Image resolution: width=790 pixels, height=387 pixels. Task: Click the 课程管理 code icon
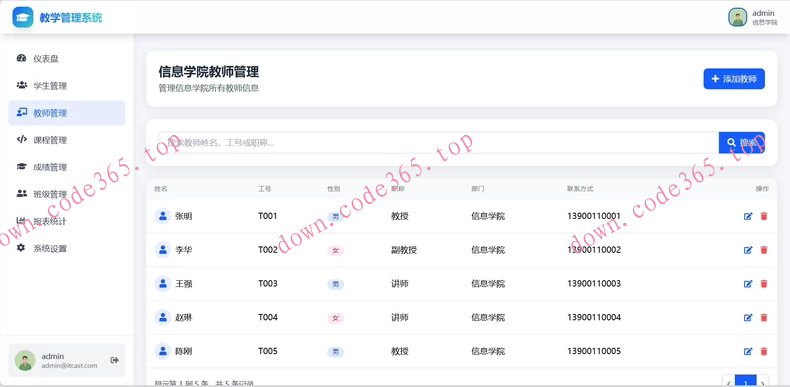[x=21, y=140]
